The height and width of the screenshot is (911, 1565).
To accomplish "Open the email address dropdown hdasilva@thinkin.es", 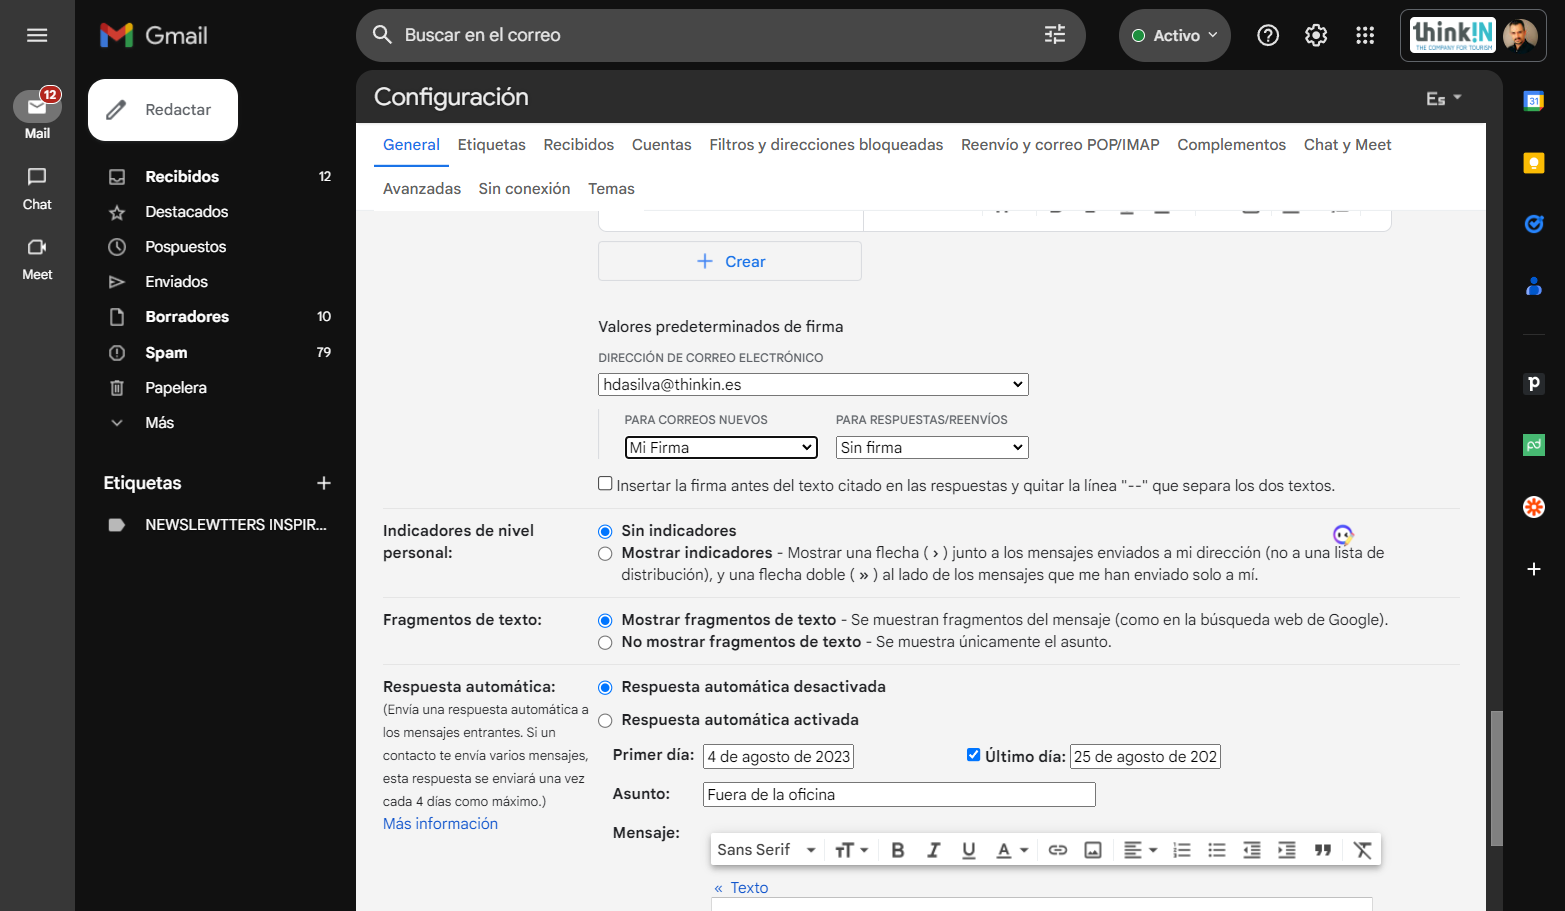I will coord(813,384).
